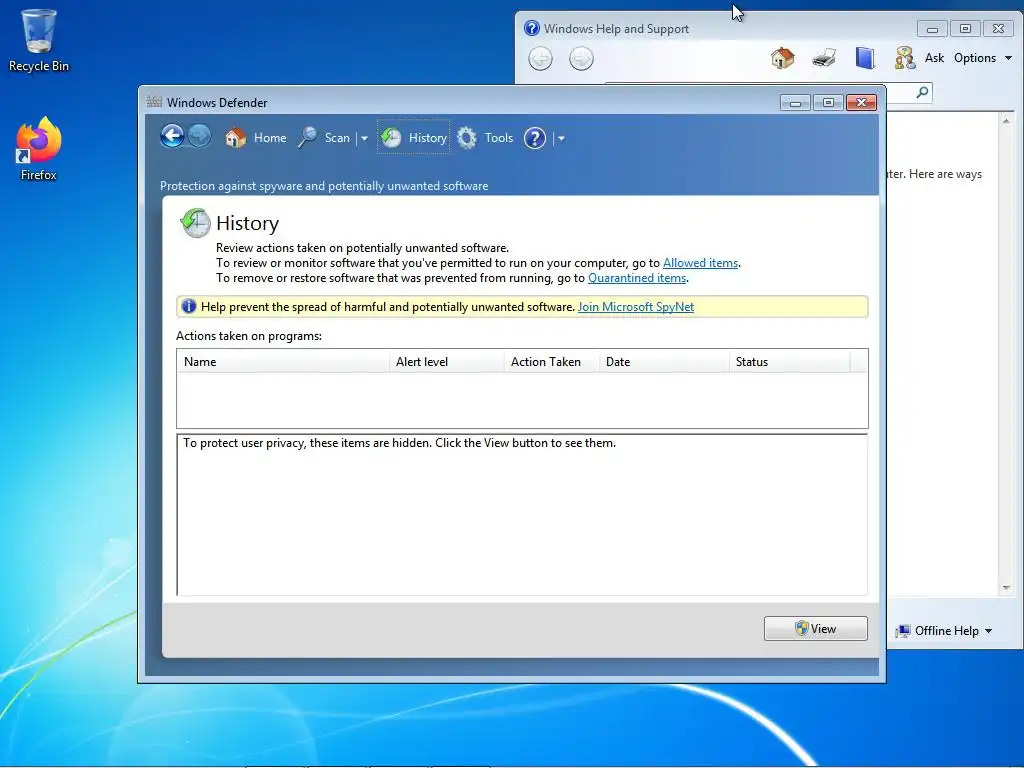Open the Allowed items link
1024x768 pixels.
click(700, 263)
